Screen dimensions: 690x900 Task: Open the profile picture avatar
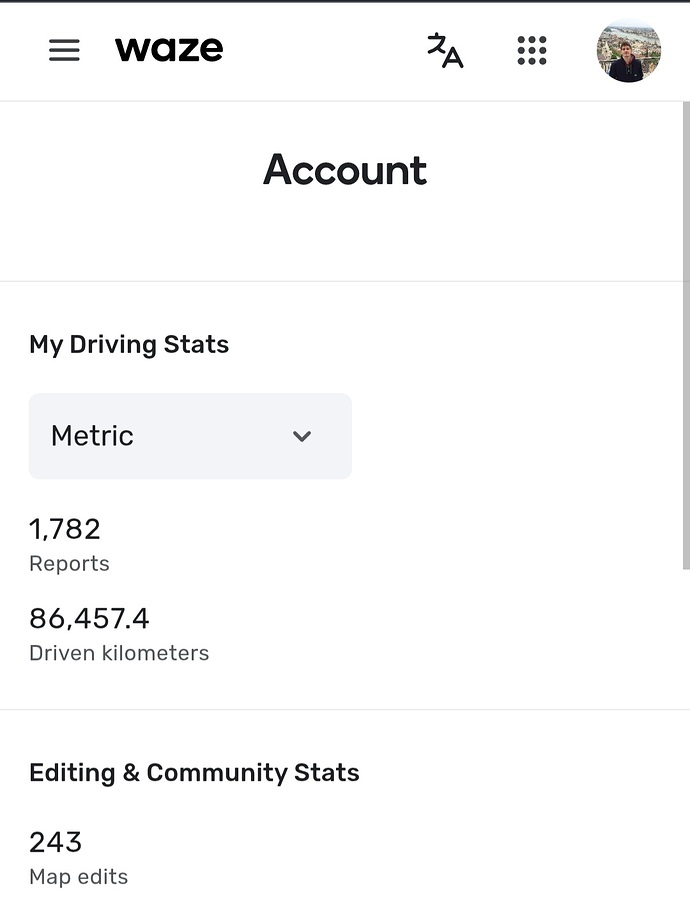pyautogui.click(x=629, y=51)
